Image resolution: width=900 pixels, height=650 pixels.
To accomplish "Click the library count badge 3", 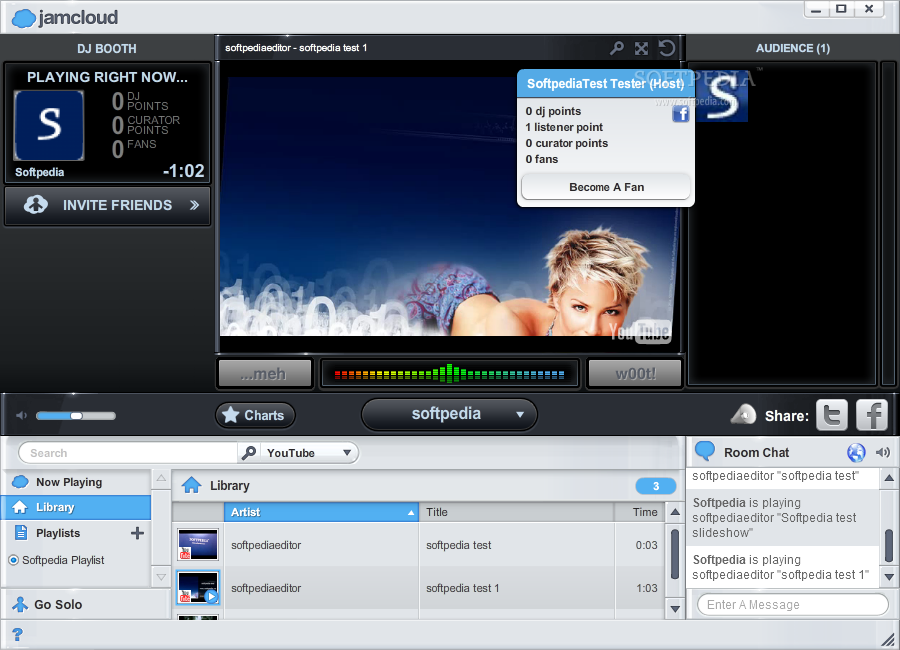I will pos(655,486).
